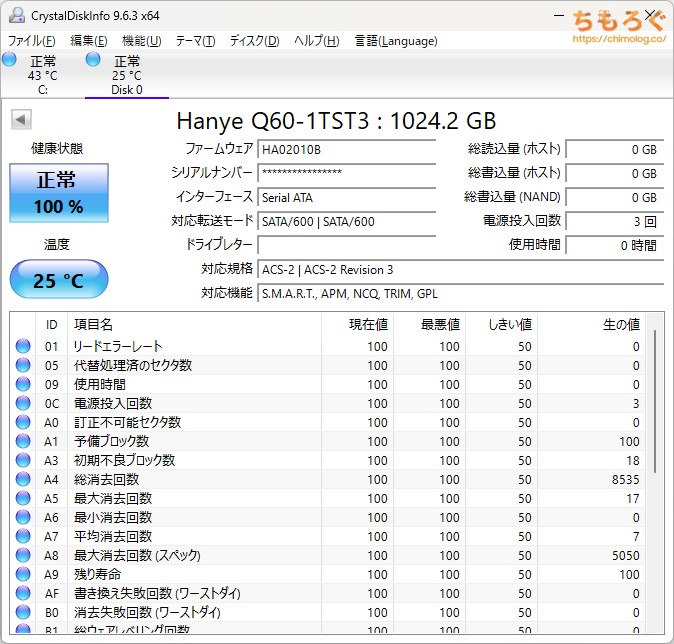This screenshot has height=644, width=674.
Task: Click the empty drive letter field
Action: 346,245
